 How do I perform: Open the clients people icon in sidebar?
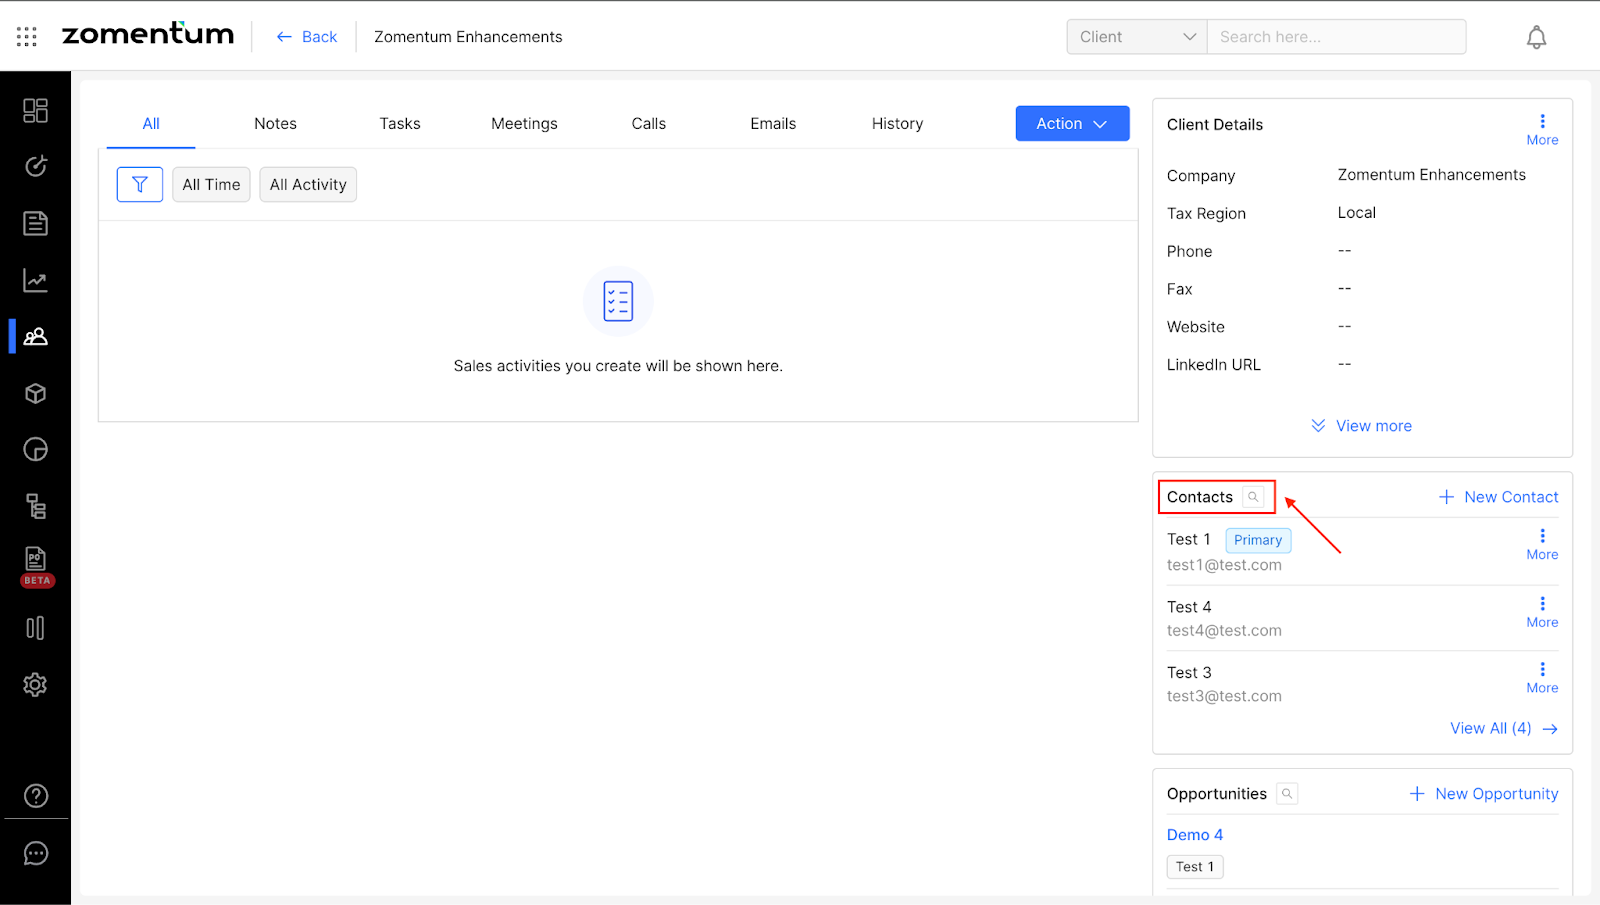pyautogui.click(x=35, y=337)
